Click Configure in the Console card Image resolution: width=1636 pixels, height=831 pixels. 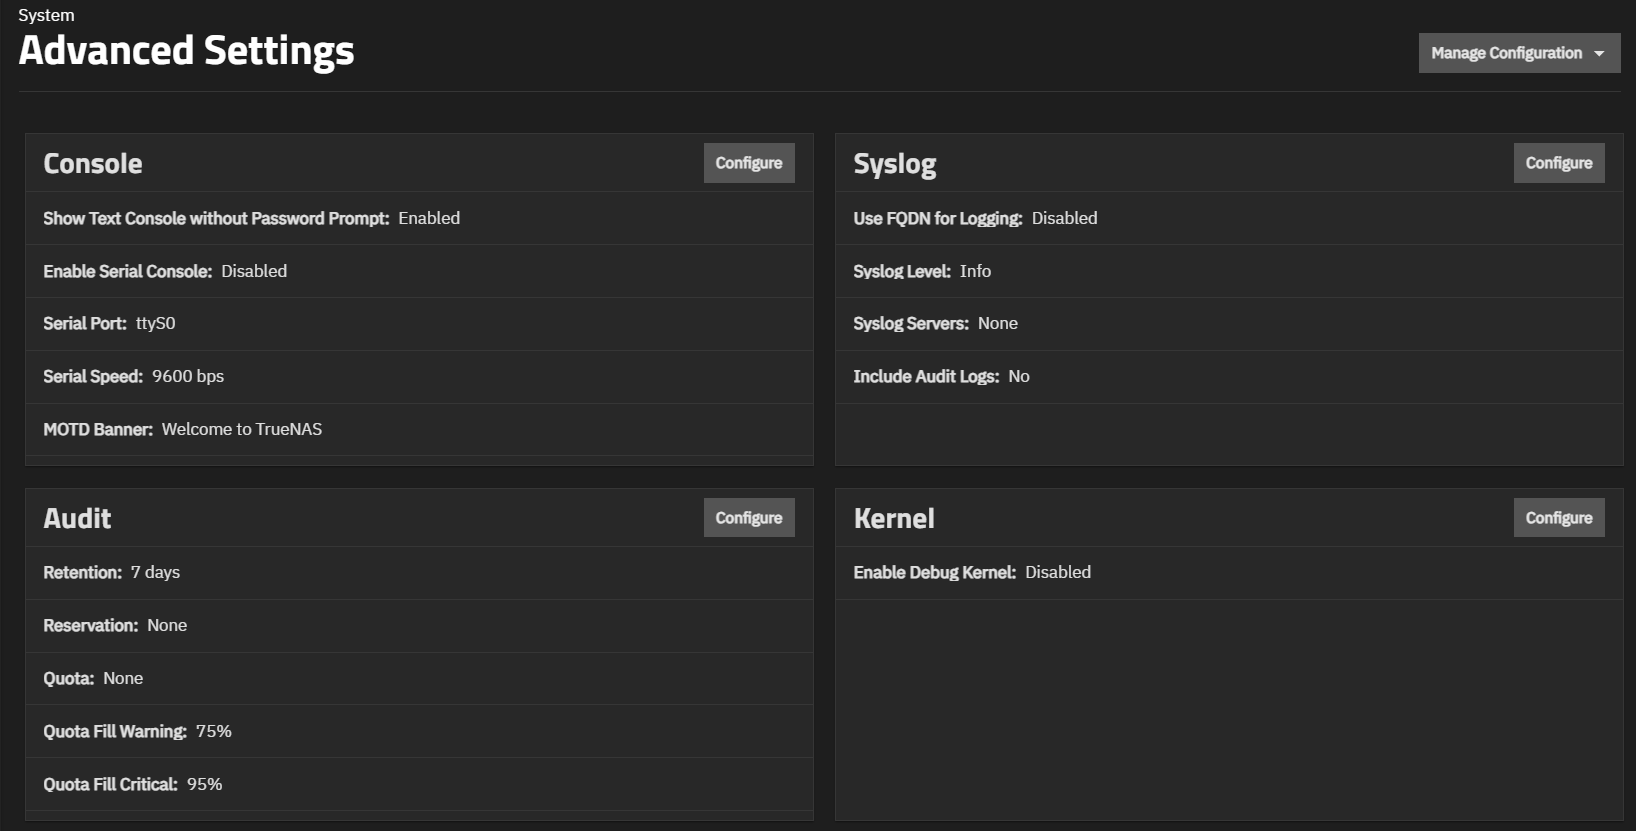pyautogui.click(x=748, y=163)
